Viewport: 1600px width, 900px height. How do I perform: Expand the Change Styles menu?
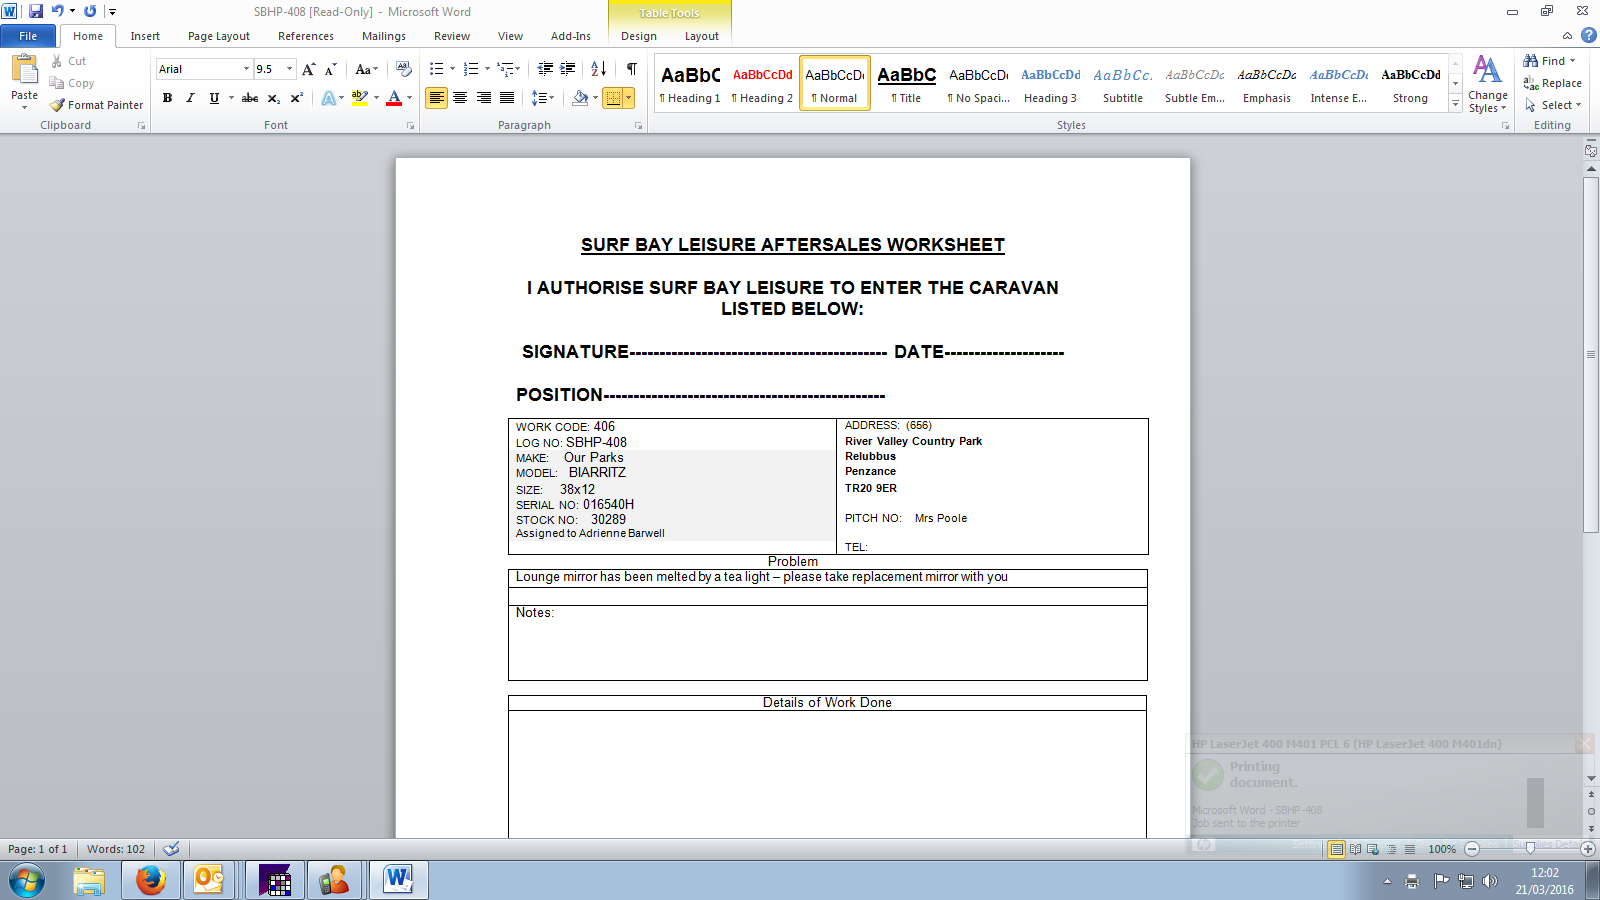pyautogui.click(x=1487, y=85)
